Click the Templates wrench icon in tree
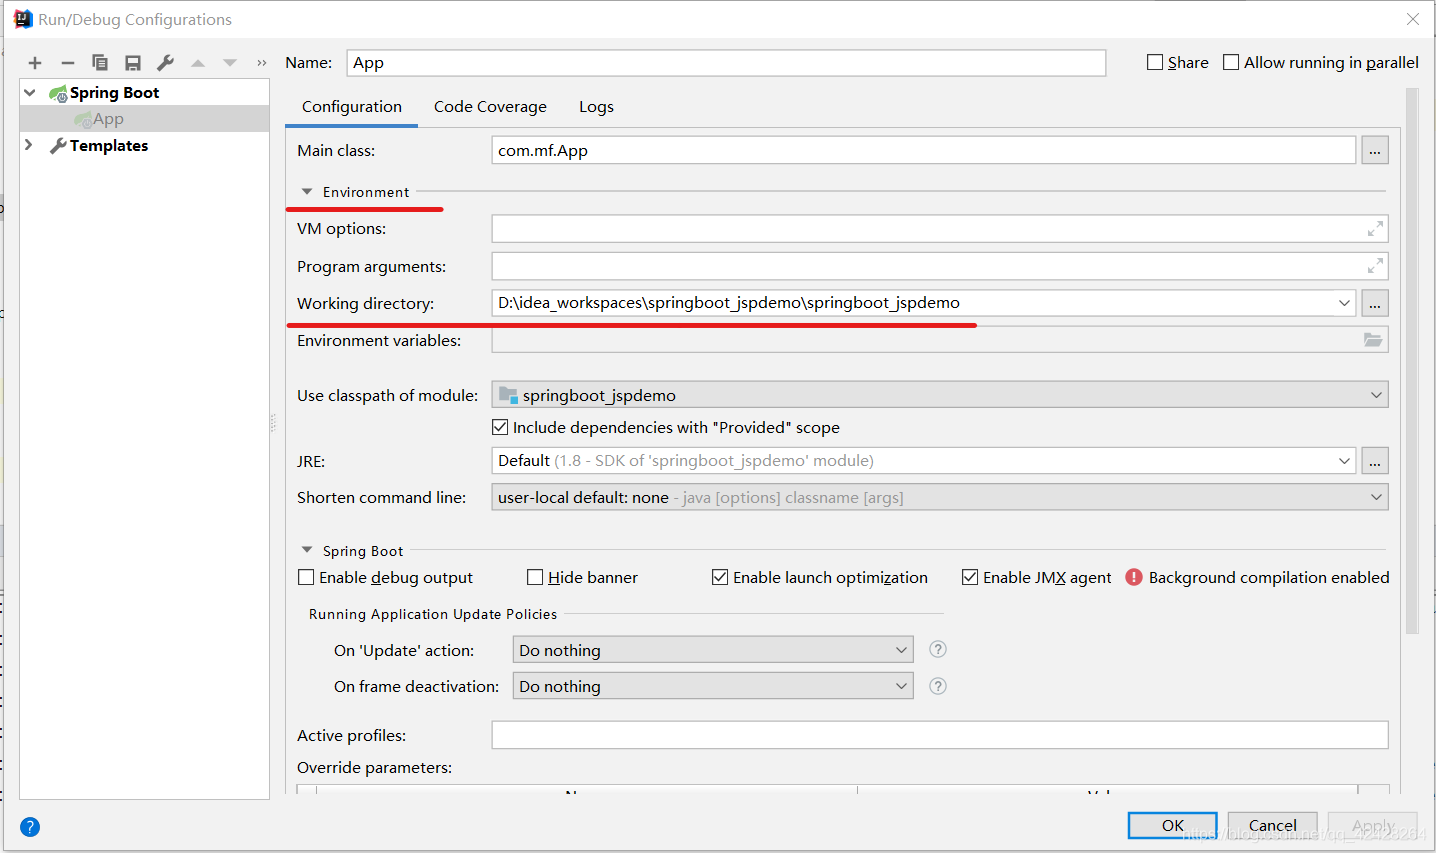 click(58, 146)
